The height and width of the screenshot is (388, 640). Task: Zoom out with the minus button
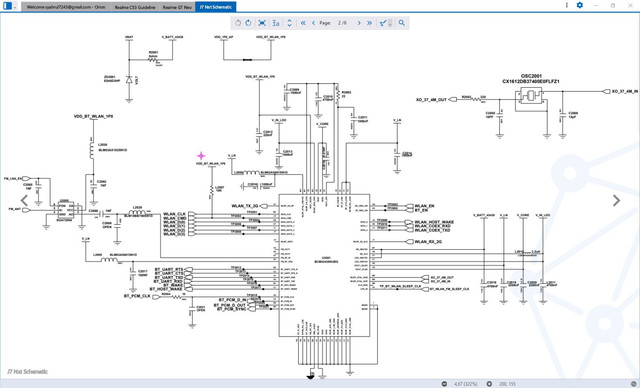(444, 384)
